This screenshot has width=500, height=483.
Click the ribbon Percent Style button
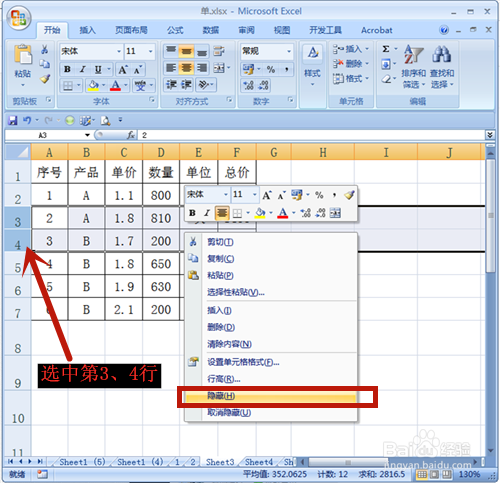click(271, 69)
